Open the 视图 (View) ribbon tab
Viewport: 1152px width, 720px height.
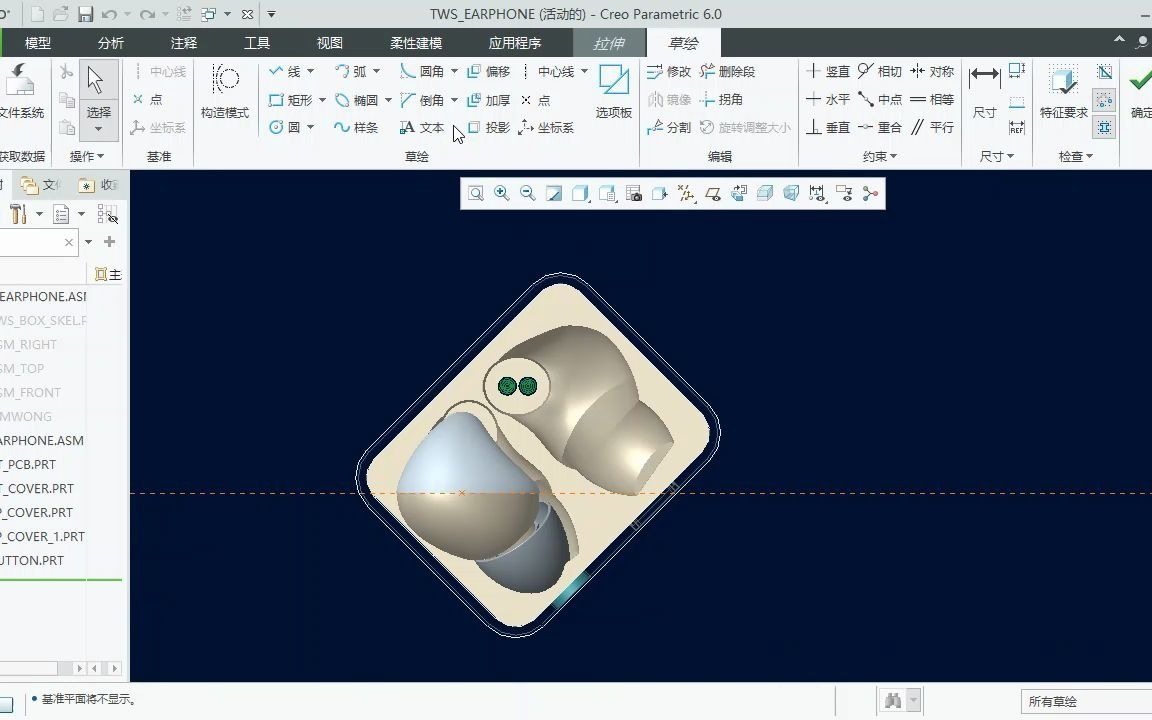click(329, 43)
